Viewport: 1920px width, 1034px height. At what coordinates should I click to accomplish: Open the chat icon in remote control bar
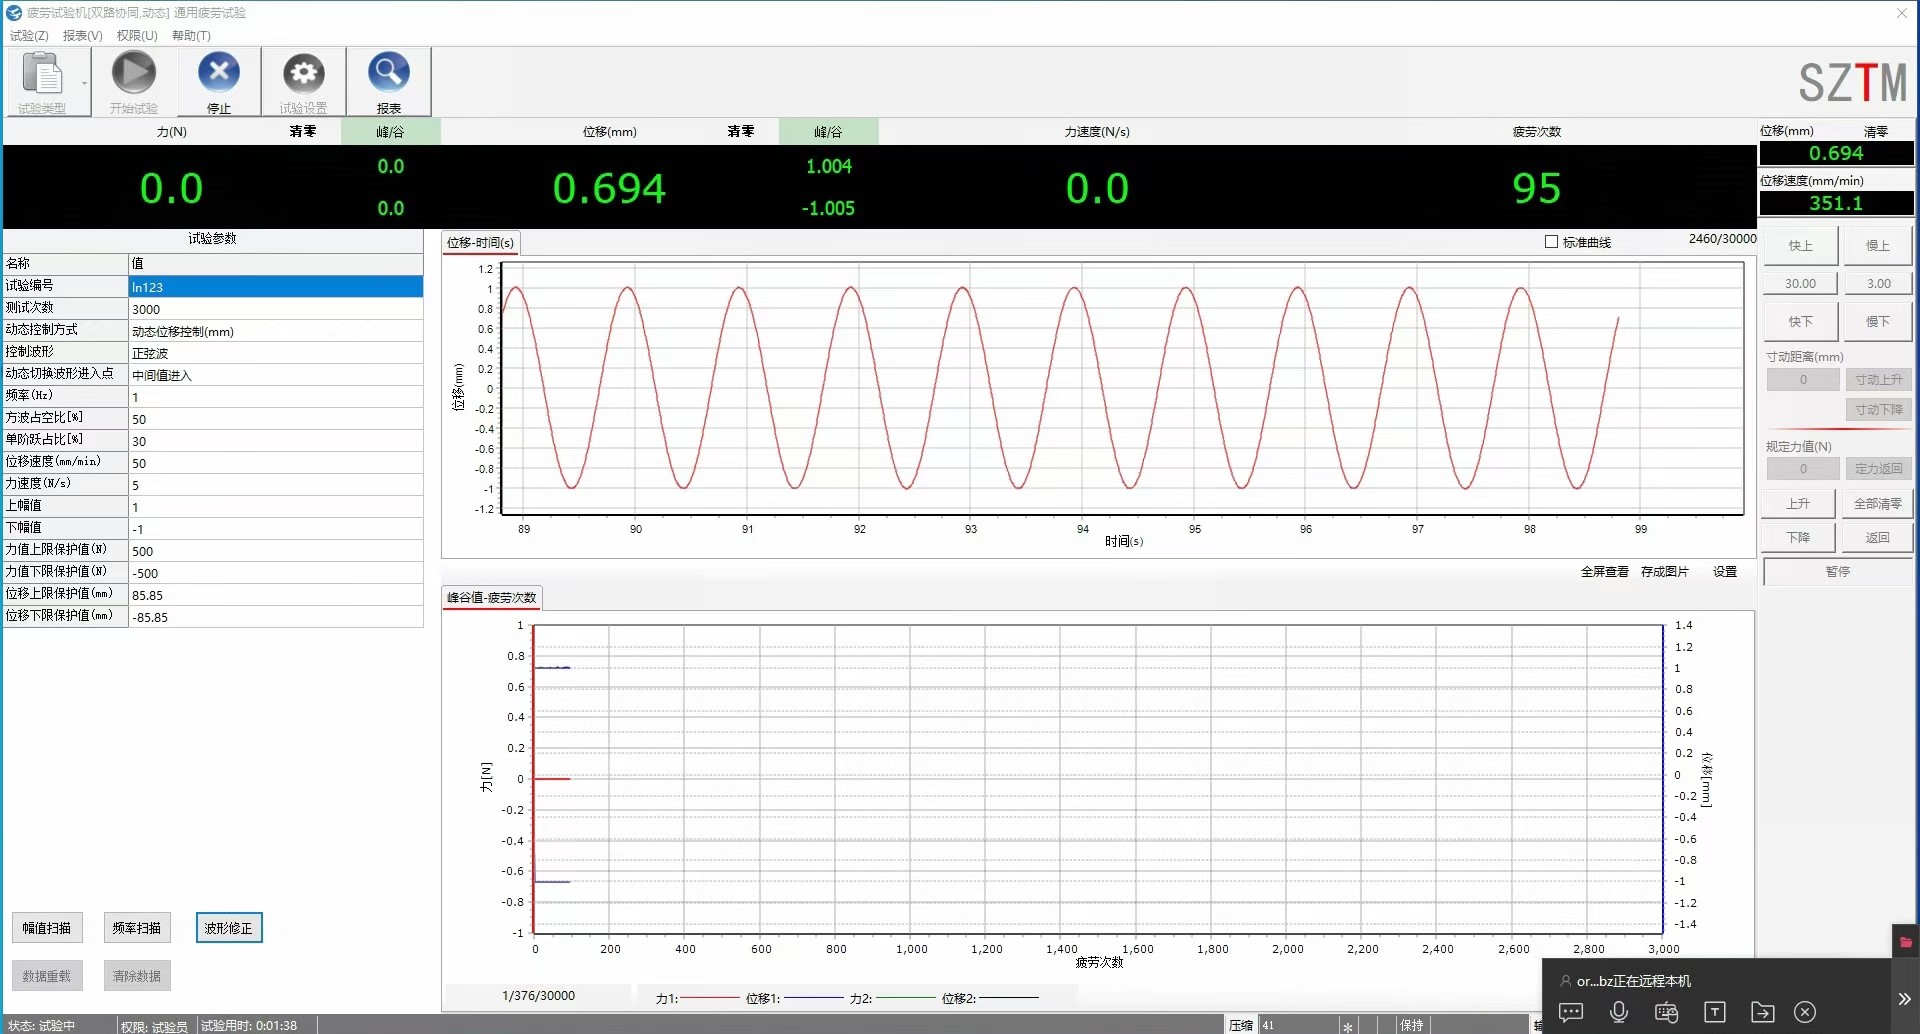1571,1012
